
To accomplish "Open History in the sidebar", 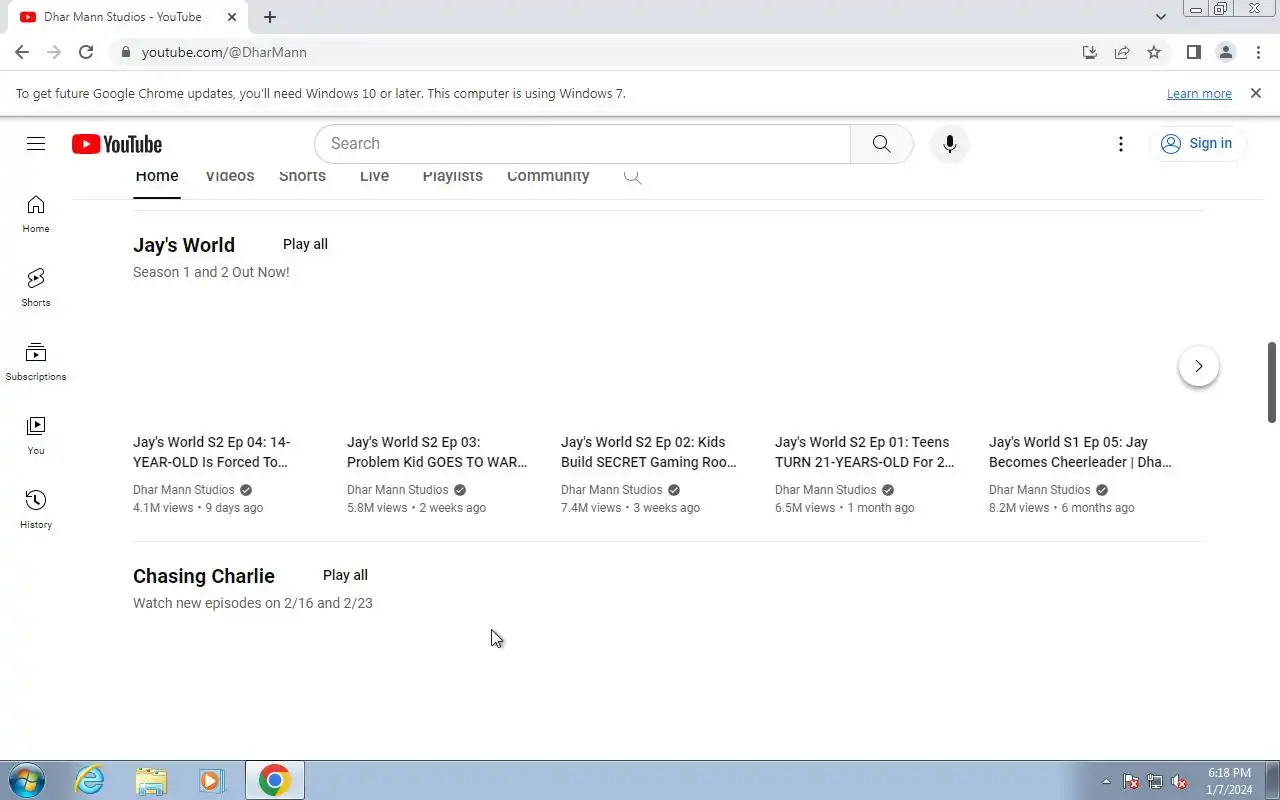I will (x=36, y=510).
